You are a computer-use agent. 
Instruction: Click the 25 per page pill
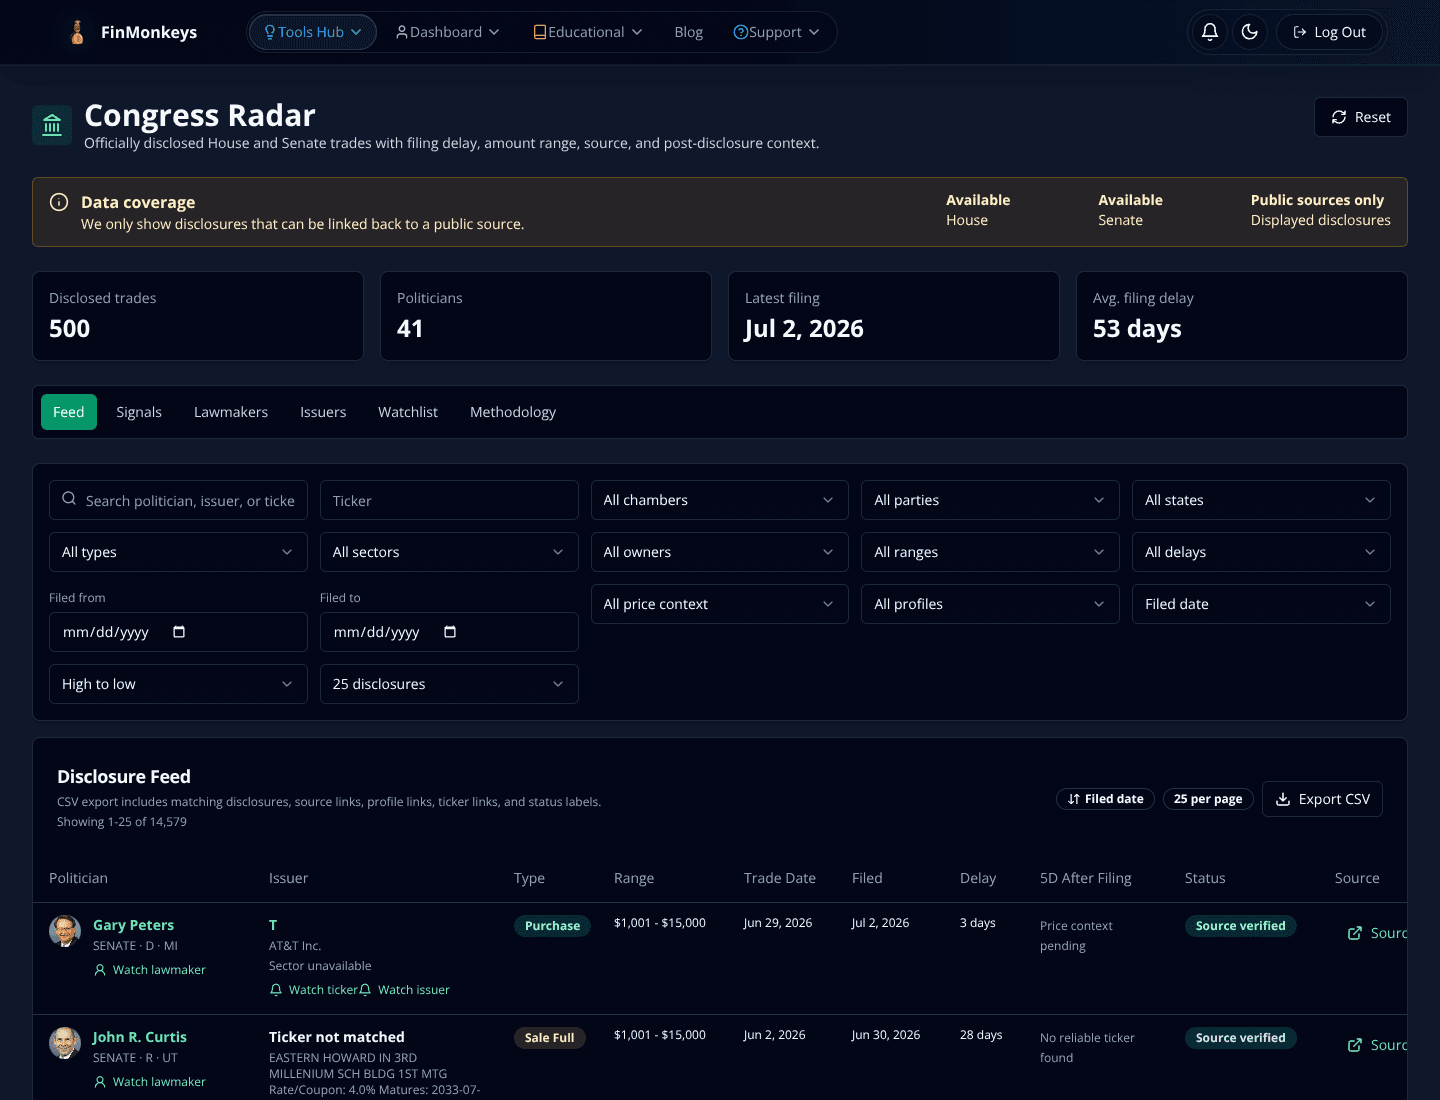point(1208,799)
